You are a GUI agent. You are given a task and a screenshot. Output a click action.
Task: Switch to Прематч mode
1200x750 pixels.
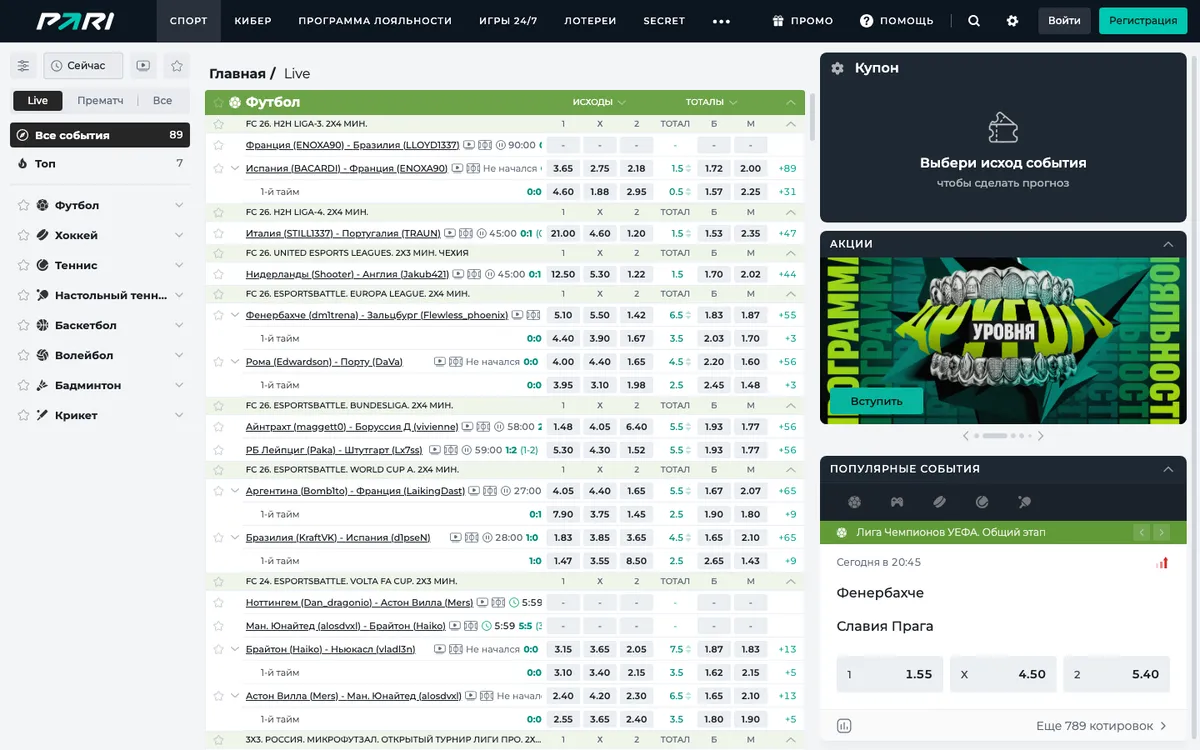[x=100, y=100]
